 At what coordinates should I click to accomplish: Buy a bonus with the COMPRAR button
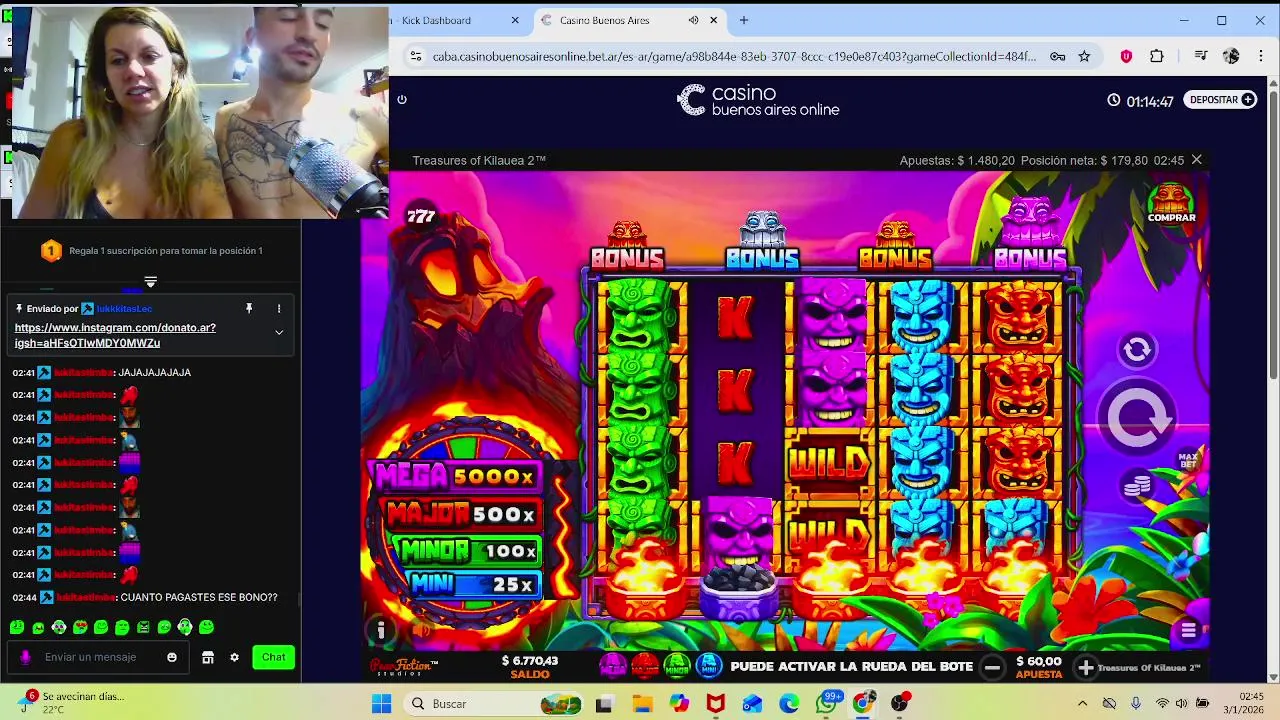click(1171, 203)
